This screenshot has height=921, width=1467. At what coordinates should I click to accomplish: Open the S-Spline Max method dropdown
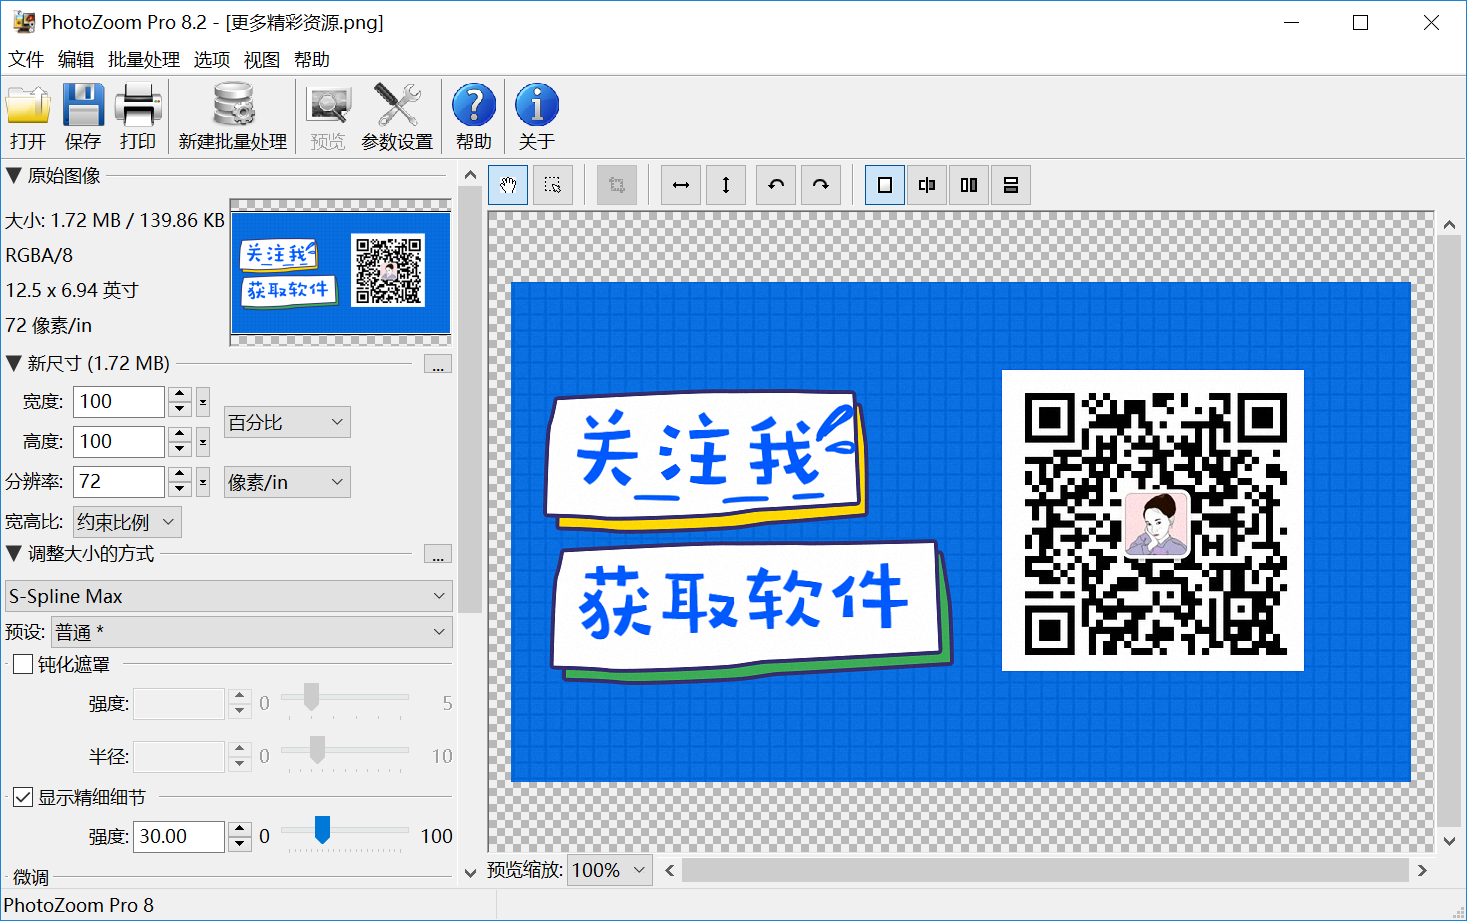[229, 596]
